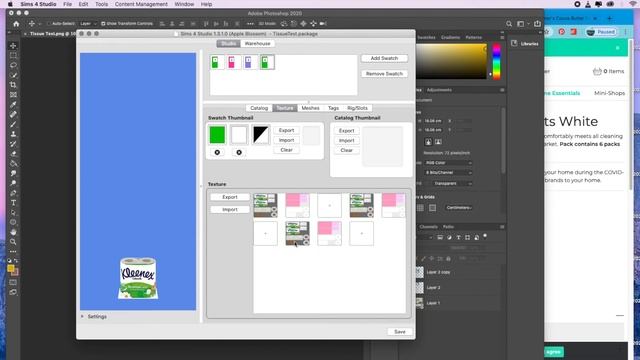Click Clear under Catalog Thumbnail

(347, 150)
